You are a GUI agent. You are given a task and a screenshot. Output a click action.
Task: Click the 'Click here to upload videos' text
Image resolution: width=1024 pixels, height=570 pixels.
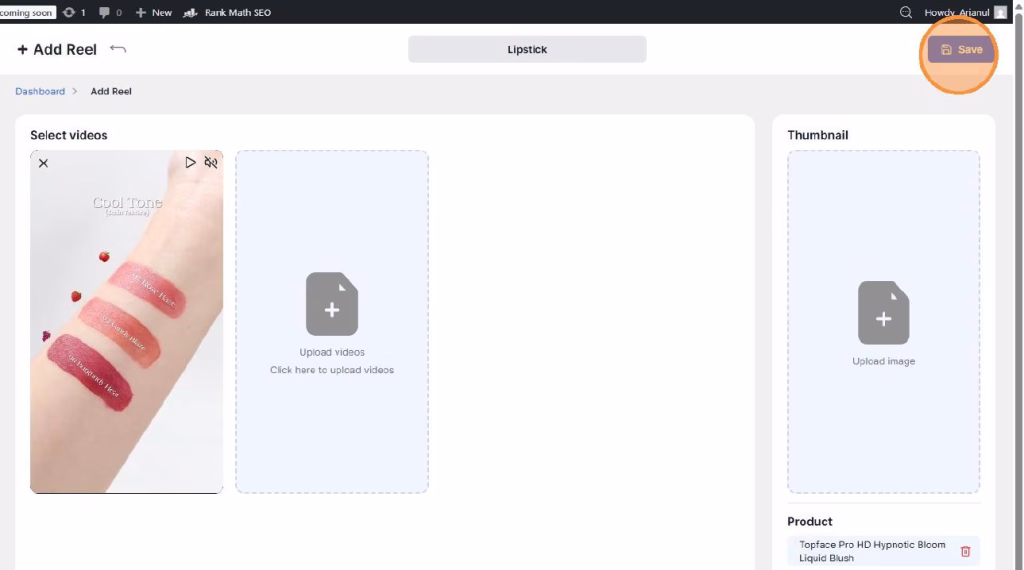point(332,370)
